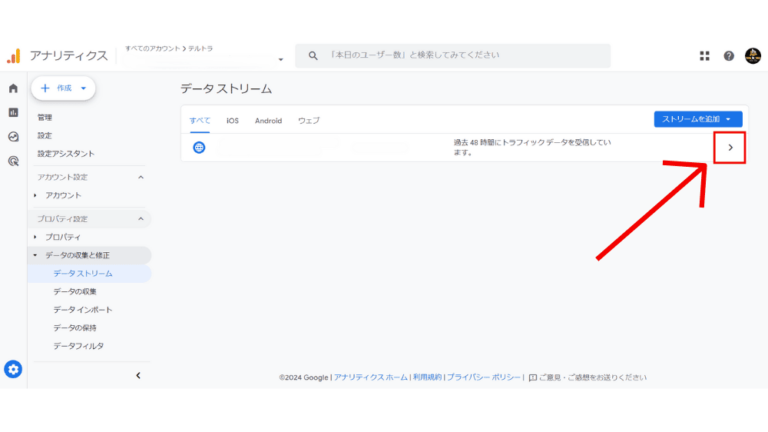This screenshot has width=768, height=432.
Task: Click the web stream globe icon
Action: (199, 148)
